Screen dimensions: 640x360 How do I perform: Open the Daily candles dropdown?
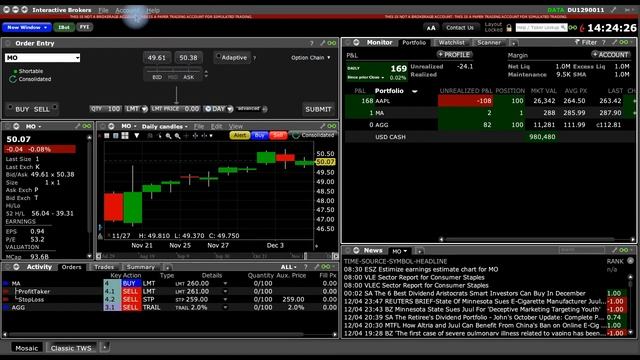(165, 126)
